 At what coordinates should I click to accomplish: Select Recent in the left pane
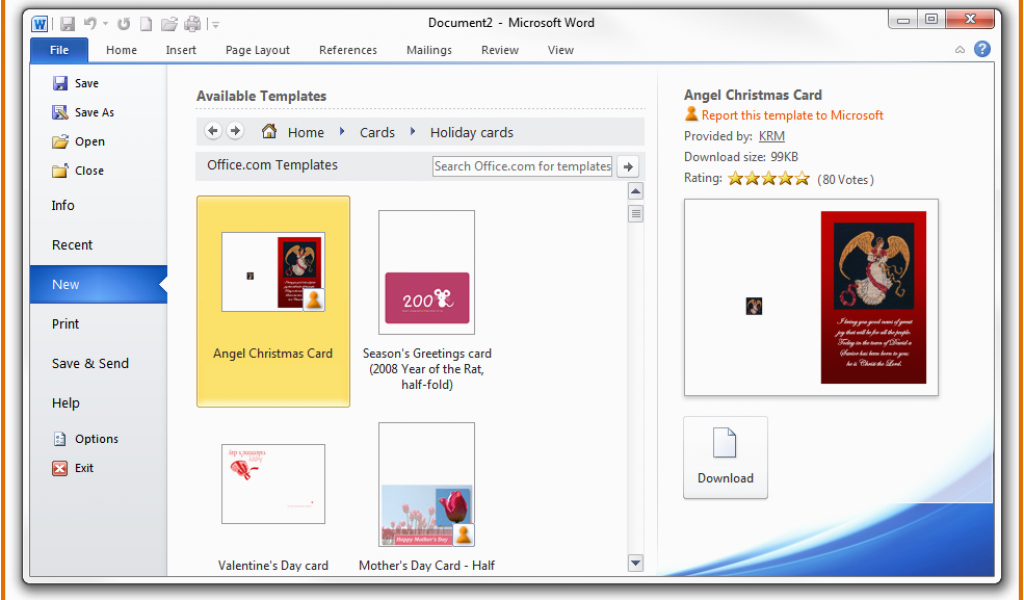(x=72, y=245)
